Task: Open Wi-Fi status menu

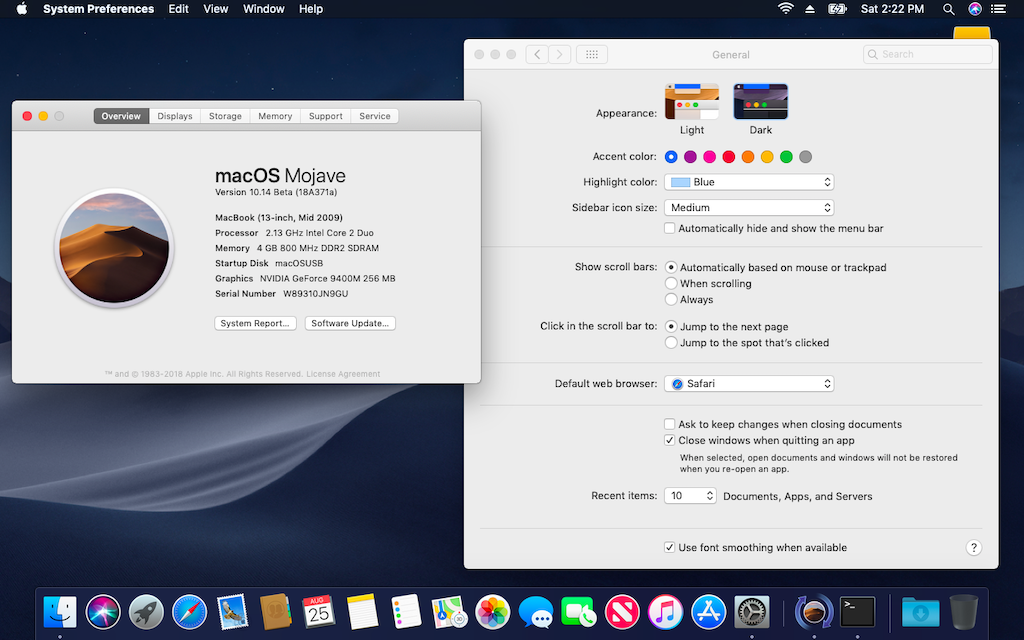Action: point(786,8)
